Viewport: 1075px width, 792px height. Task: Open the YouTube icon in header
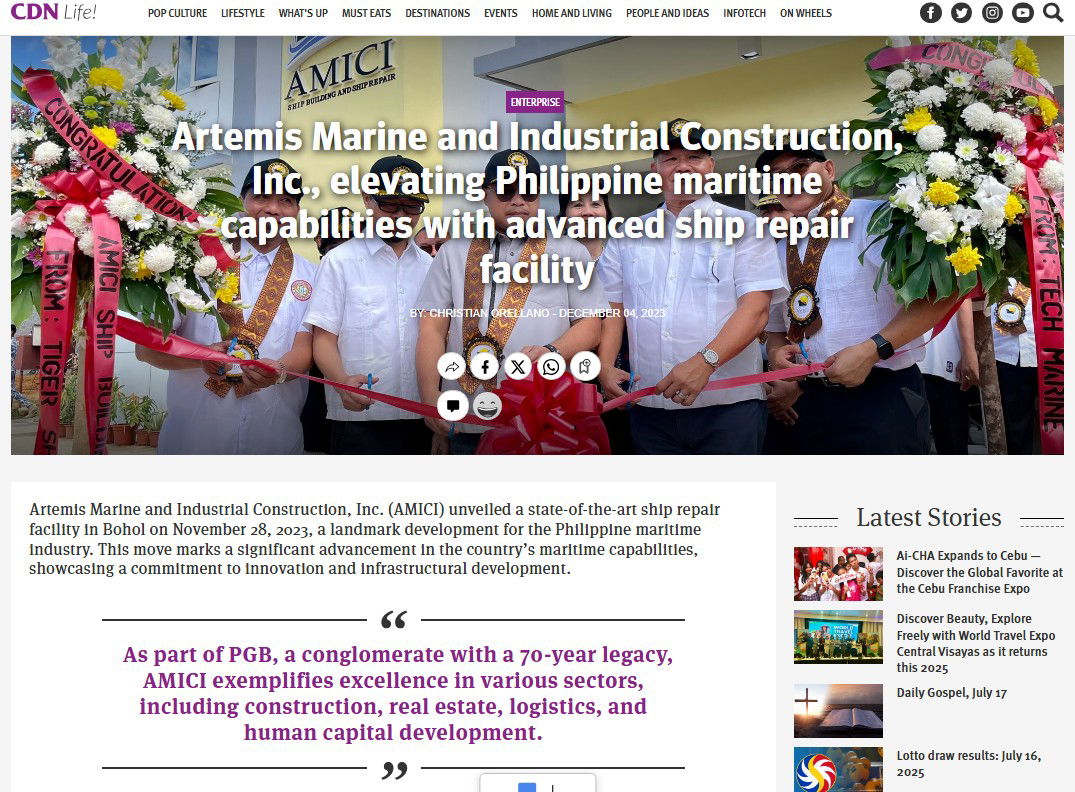pyautogui.click(x=1022, y=12)
